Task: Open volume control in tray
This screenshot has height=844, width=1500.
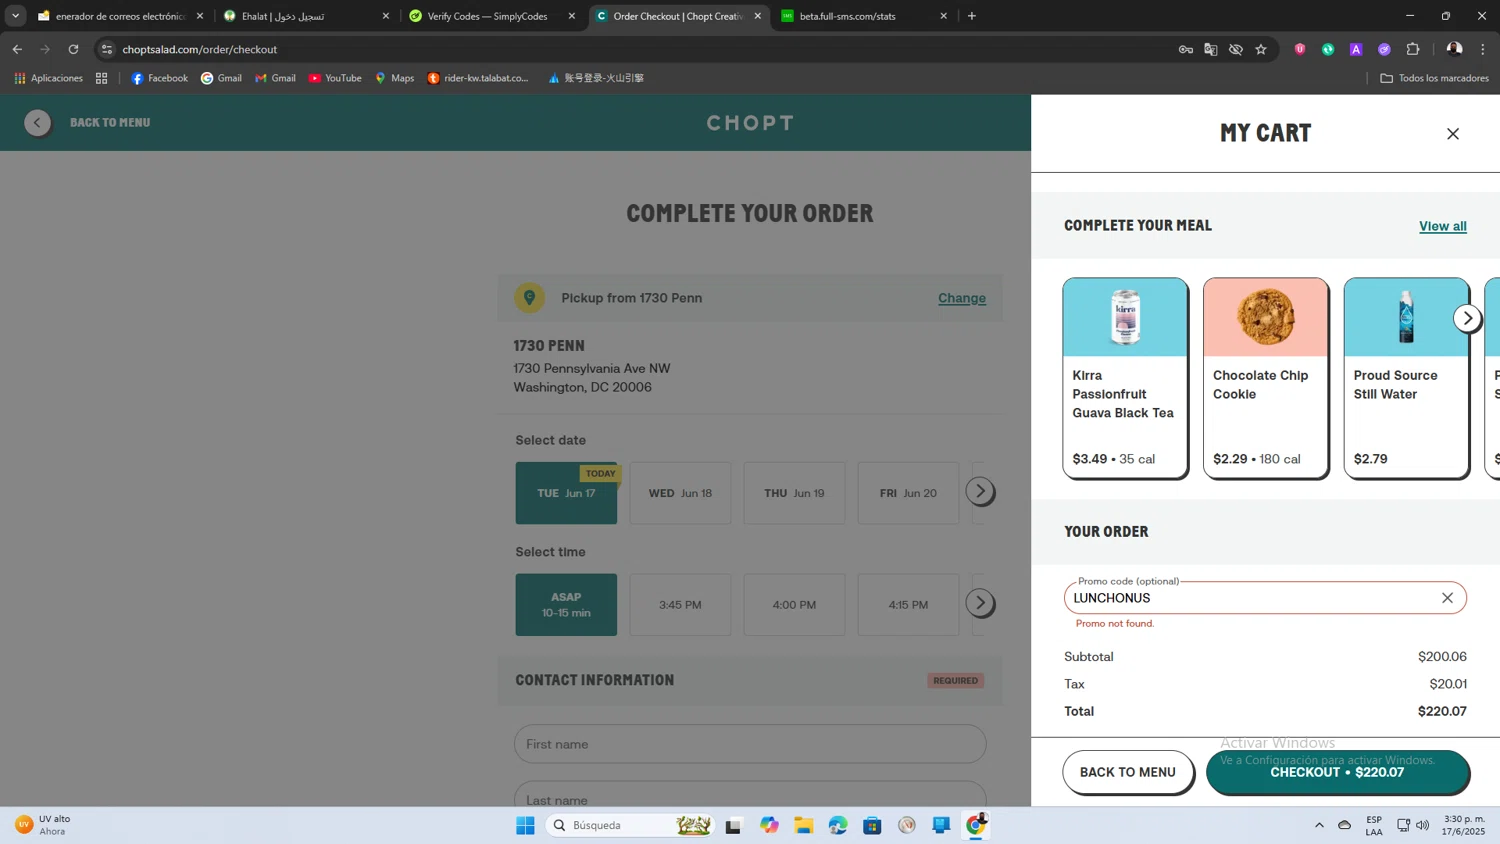Action: point(1423,825)
